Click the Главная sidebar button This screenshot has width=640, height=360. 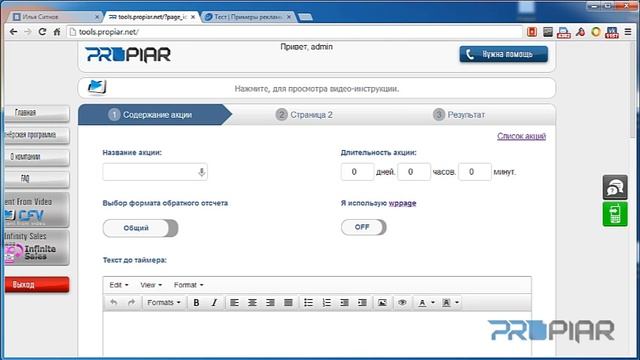click(37, 113)
